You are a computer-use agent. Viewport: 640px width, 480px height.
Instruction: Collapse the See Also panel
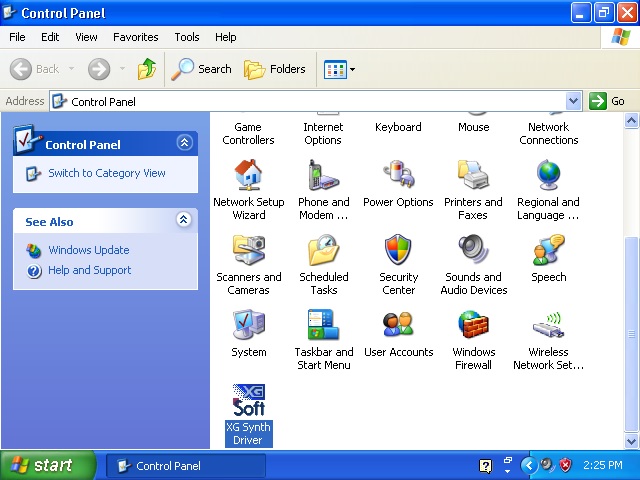pyautogui.click(x=183, y=220)
